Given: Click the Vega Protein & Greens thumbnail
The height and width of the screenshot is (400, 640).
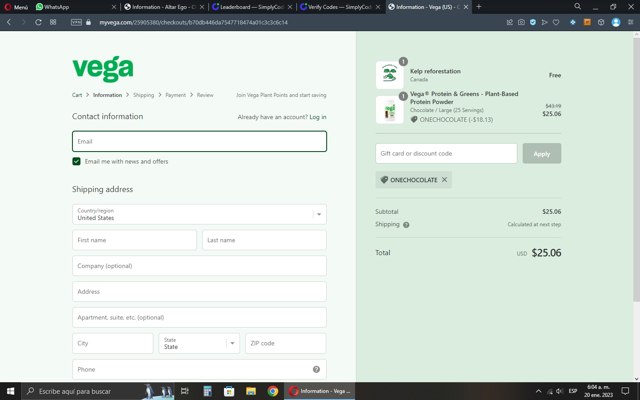Looking at the screenshot, I should (389, 109).
